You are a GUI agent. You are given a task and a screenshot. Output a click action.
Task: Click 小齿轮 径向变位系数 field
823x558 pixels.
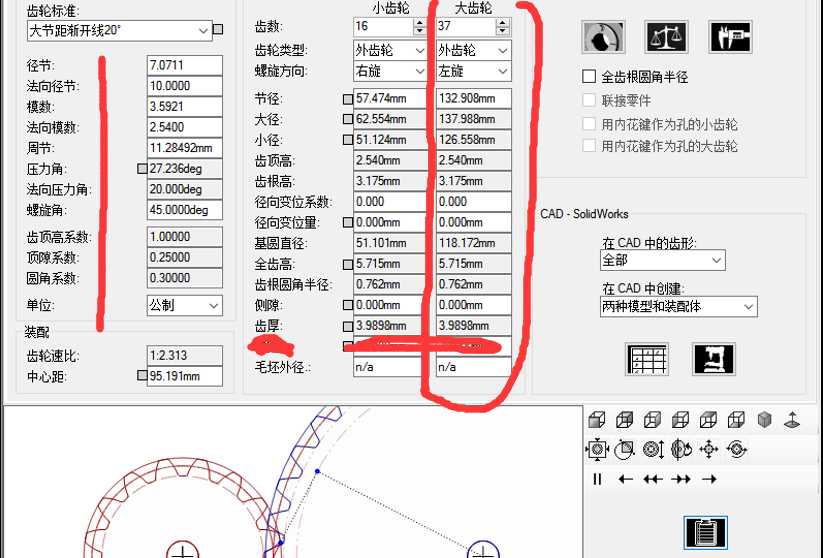[x=390, y=202]
